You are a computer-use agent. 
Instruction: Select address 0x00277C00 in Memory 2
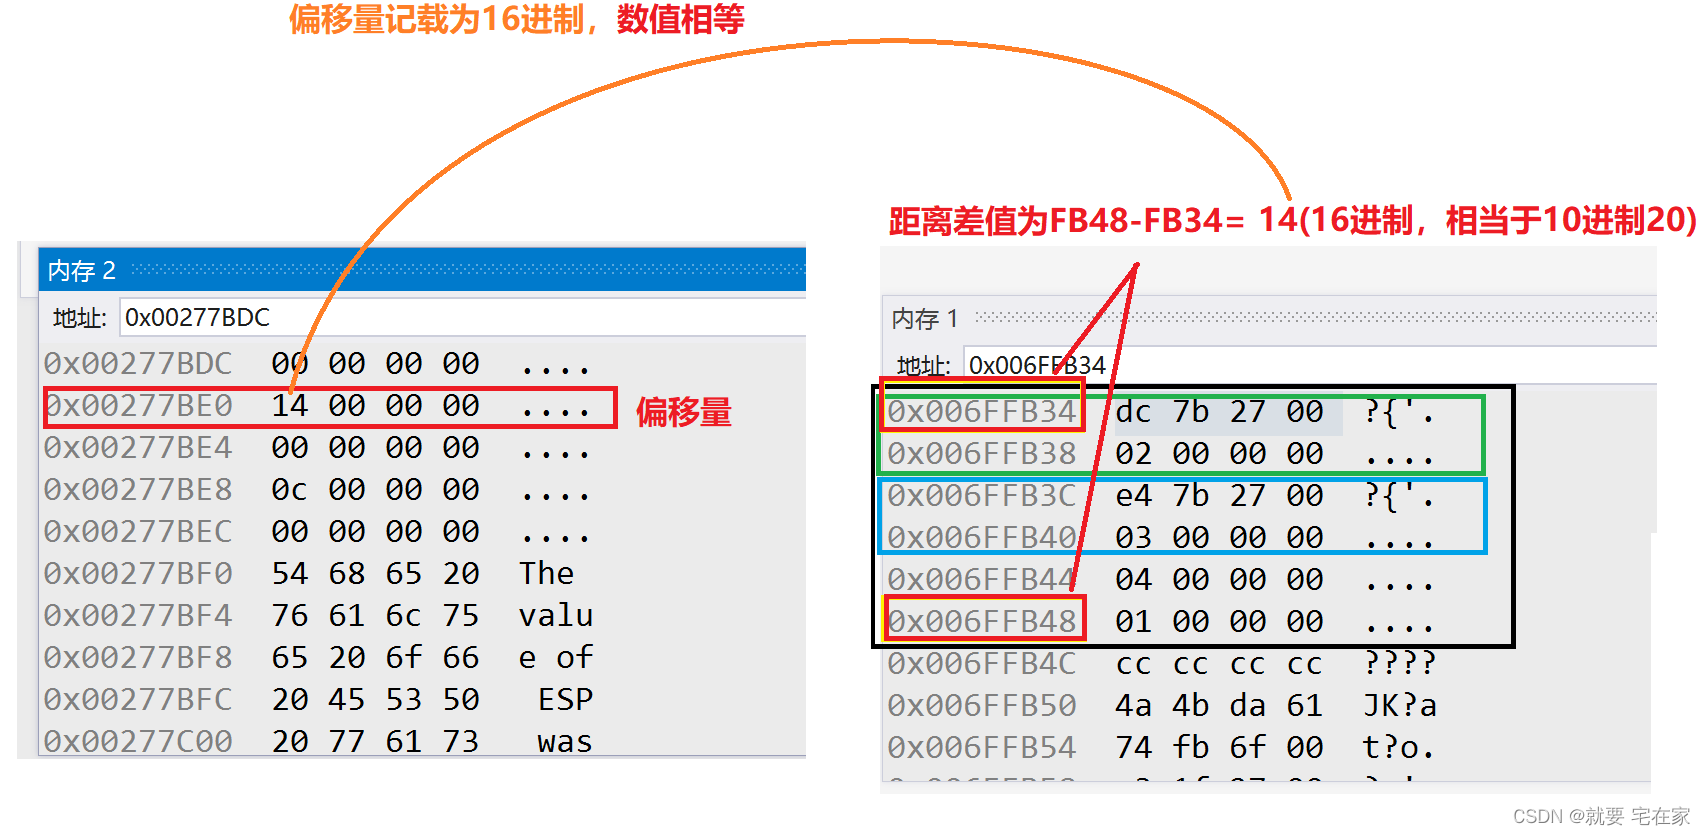coord(138,742)
